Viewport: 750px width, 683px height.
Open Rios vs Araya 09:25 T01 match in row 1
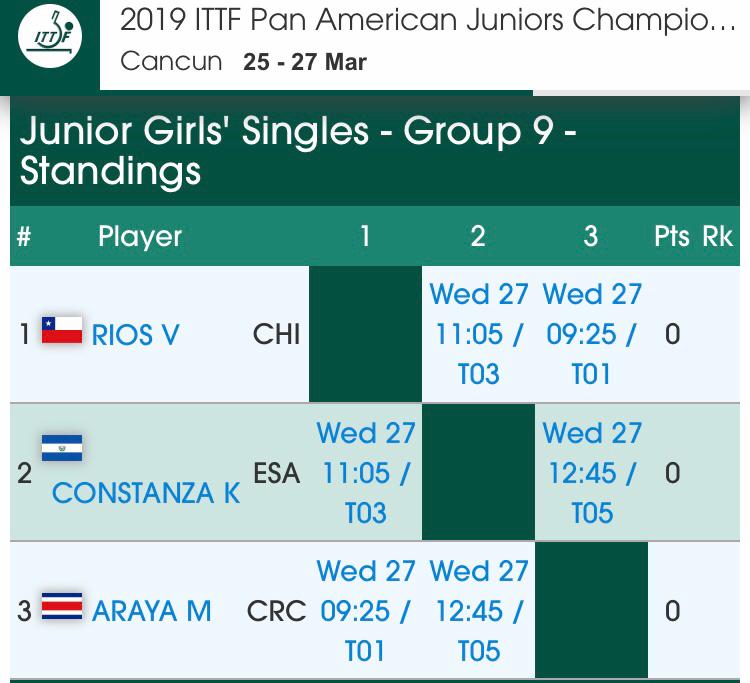(x=591, y=334)
